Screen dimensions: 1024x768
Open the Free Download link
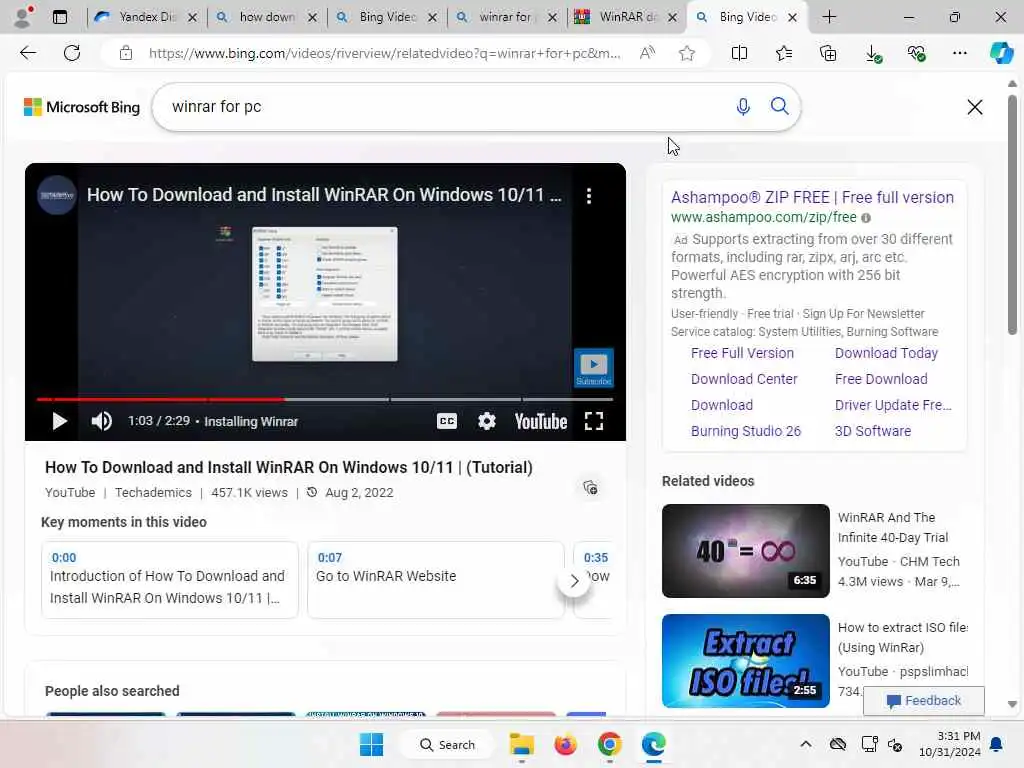click(x=881, y=379)
